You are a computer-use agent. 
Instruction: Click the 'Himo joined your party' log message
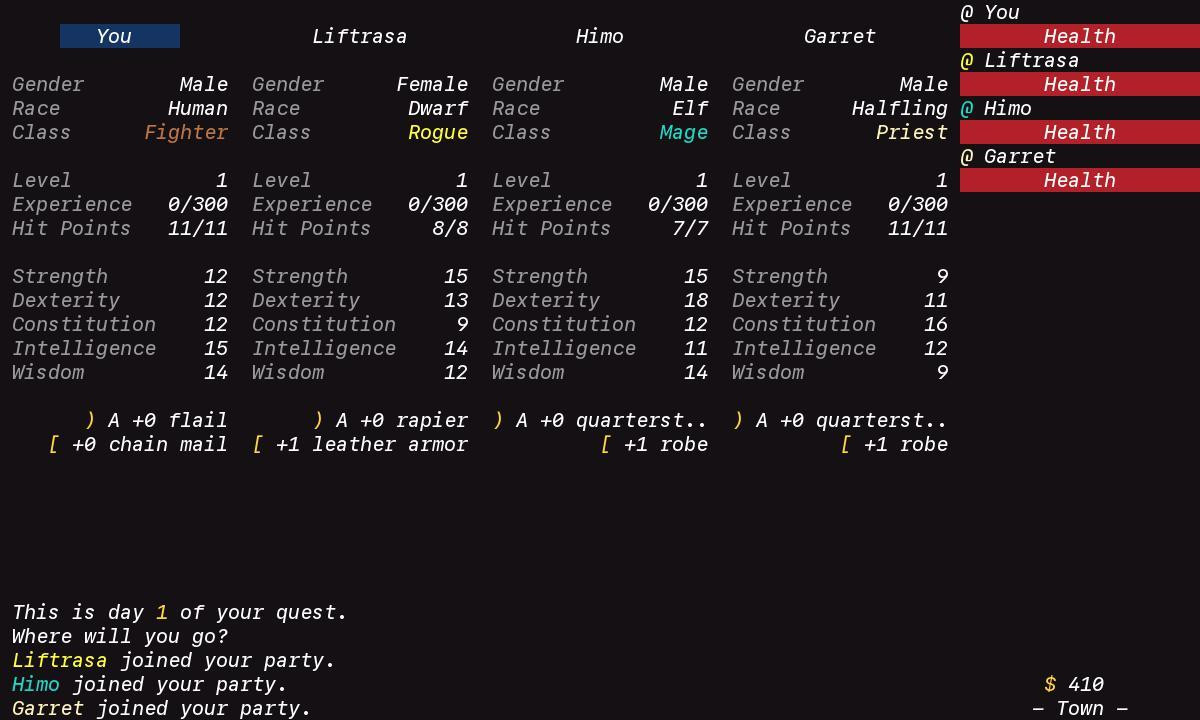pos(150,685)
